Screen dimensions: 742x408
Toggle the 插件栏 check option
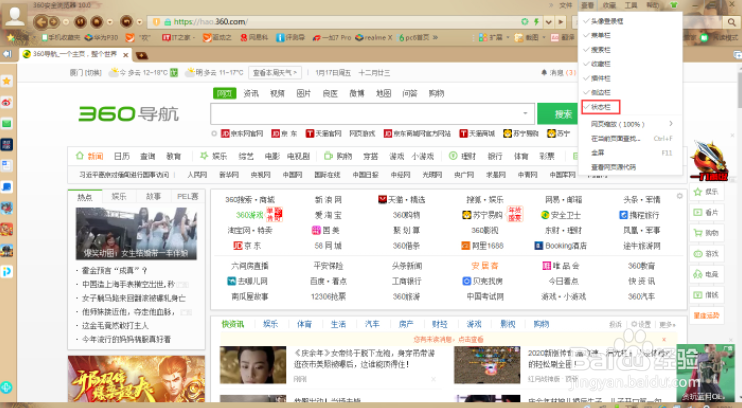[630, 78]
